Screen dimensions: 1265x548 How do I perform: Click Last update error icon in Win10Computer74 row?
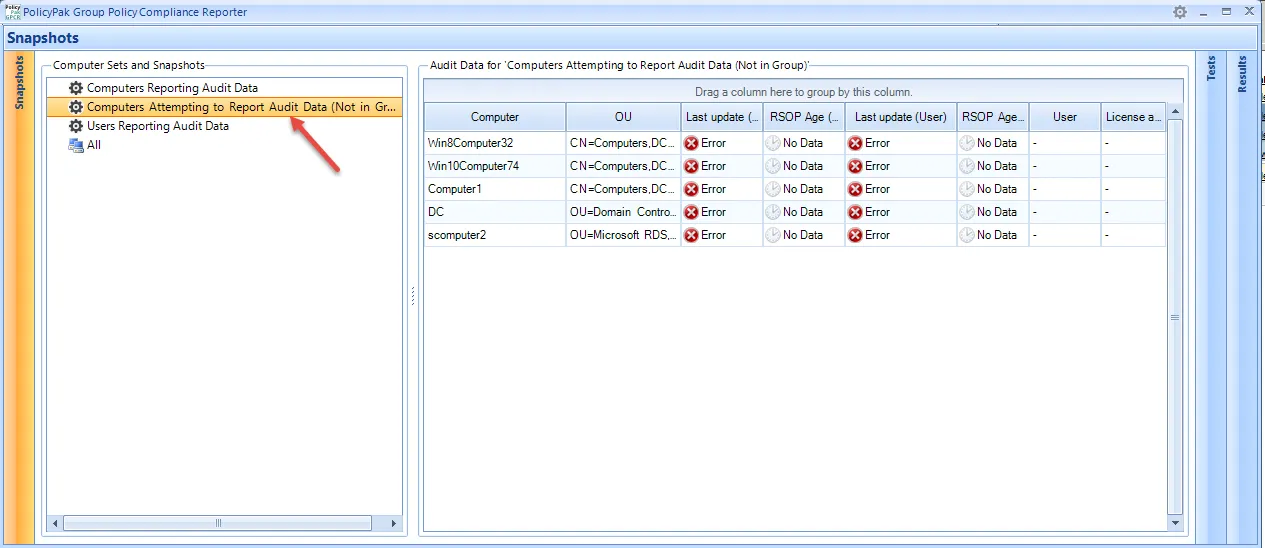[691, 166]
